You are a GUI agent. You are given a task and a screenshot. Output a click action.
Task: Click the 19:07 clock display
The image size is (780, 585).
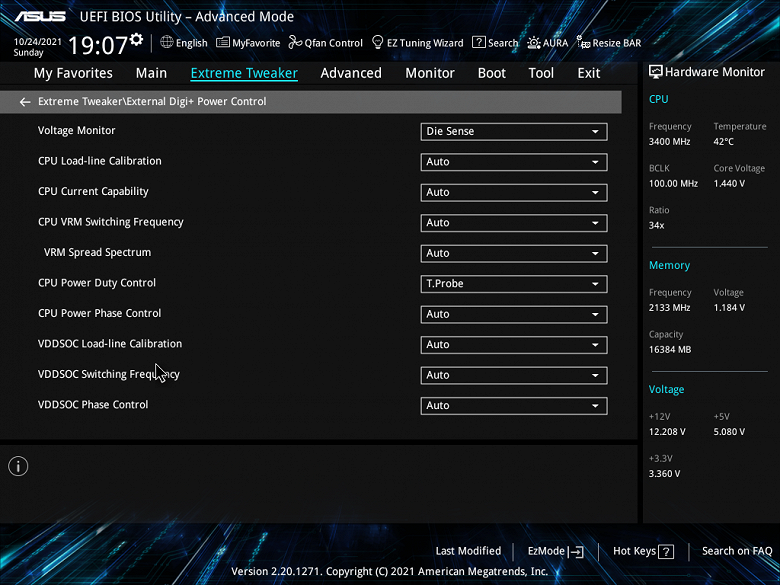(98, 45)
